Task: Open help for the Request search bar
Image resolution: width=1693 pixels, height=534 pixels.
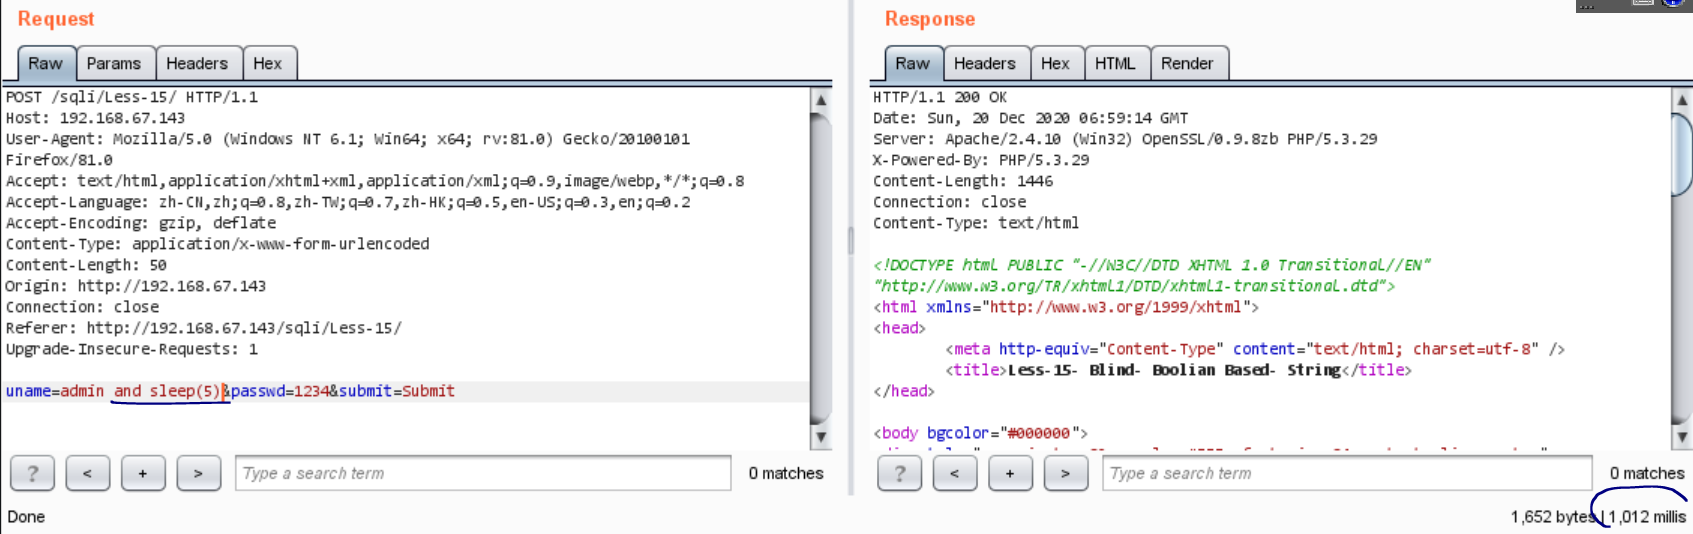Action: pos(32,473)
